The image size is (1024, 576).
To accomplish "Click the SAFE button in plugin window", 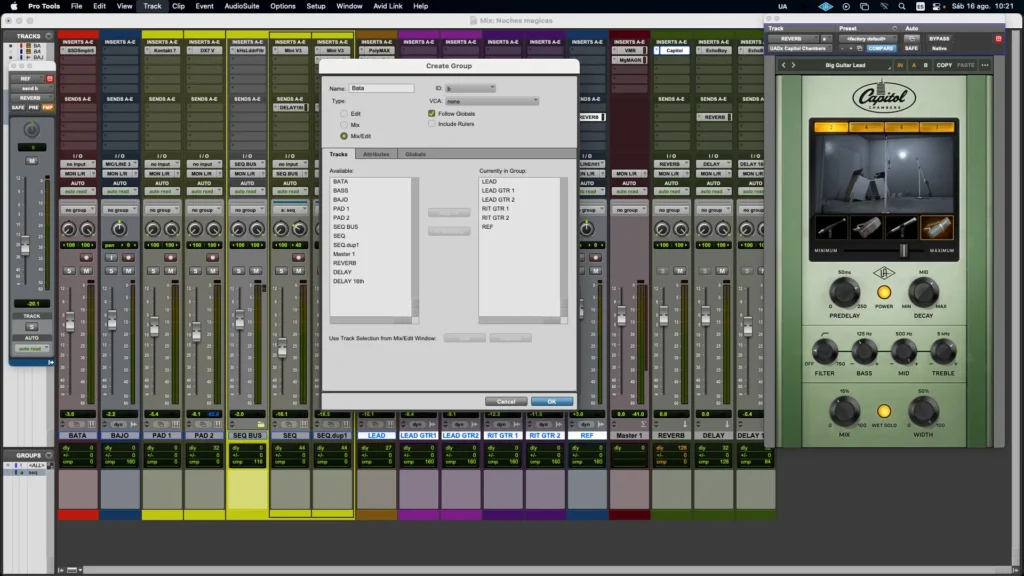I will coord(911,48).
